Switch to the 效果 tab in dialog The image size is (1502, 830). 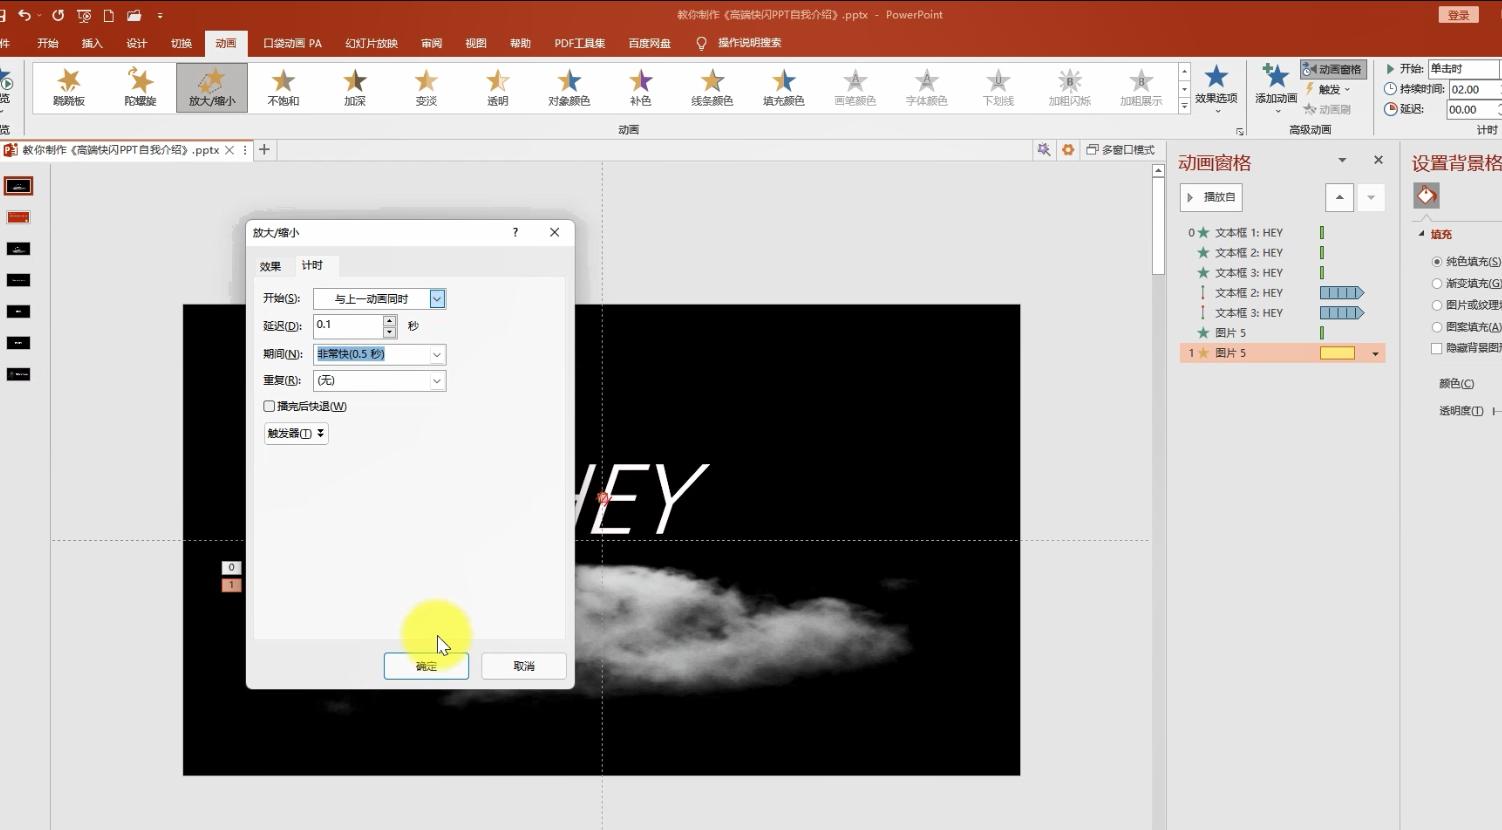coord(270,266)
